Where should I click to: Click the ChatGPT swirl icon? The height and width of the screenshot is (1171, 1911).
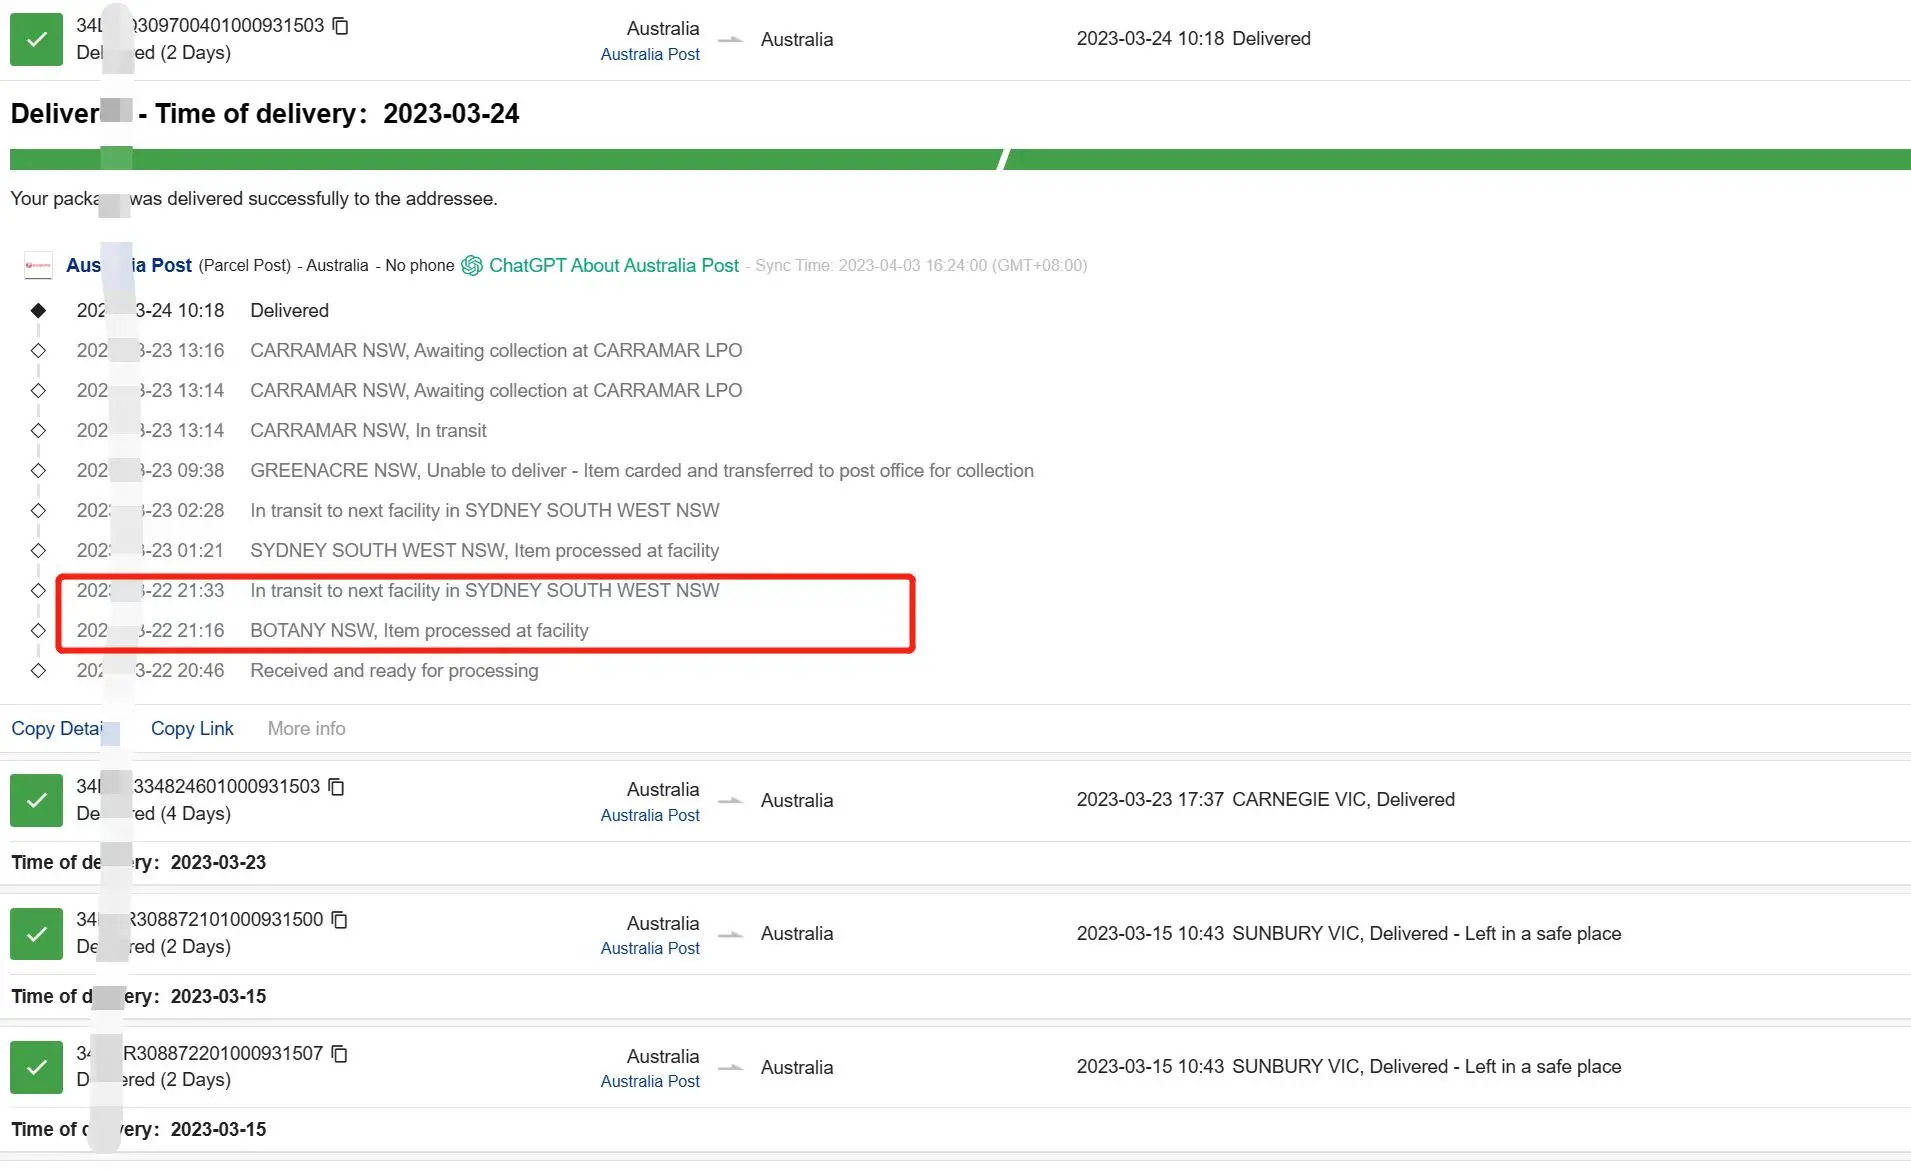coord(472,265)
